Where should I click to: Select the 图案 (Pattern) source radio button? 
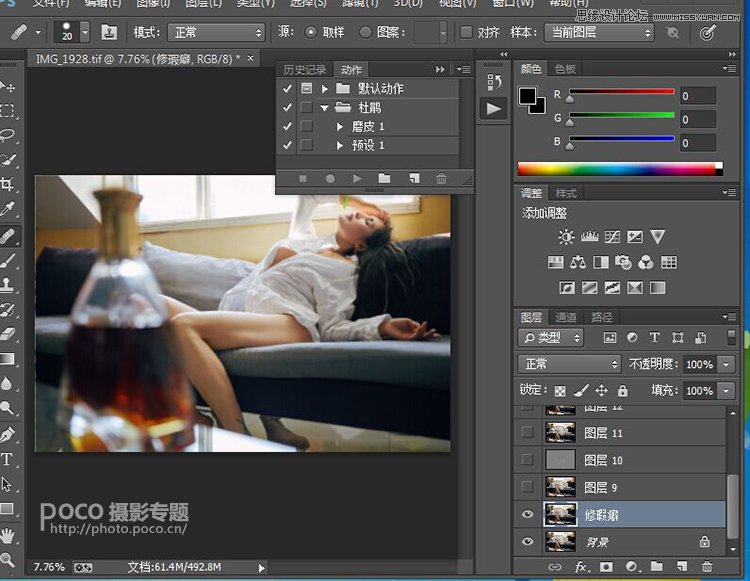[x=365, y=32]
